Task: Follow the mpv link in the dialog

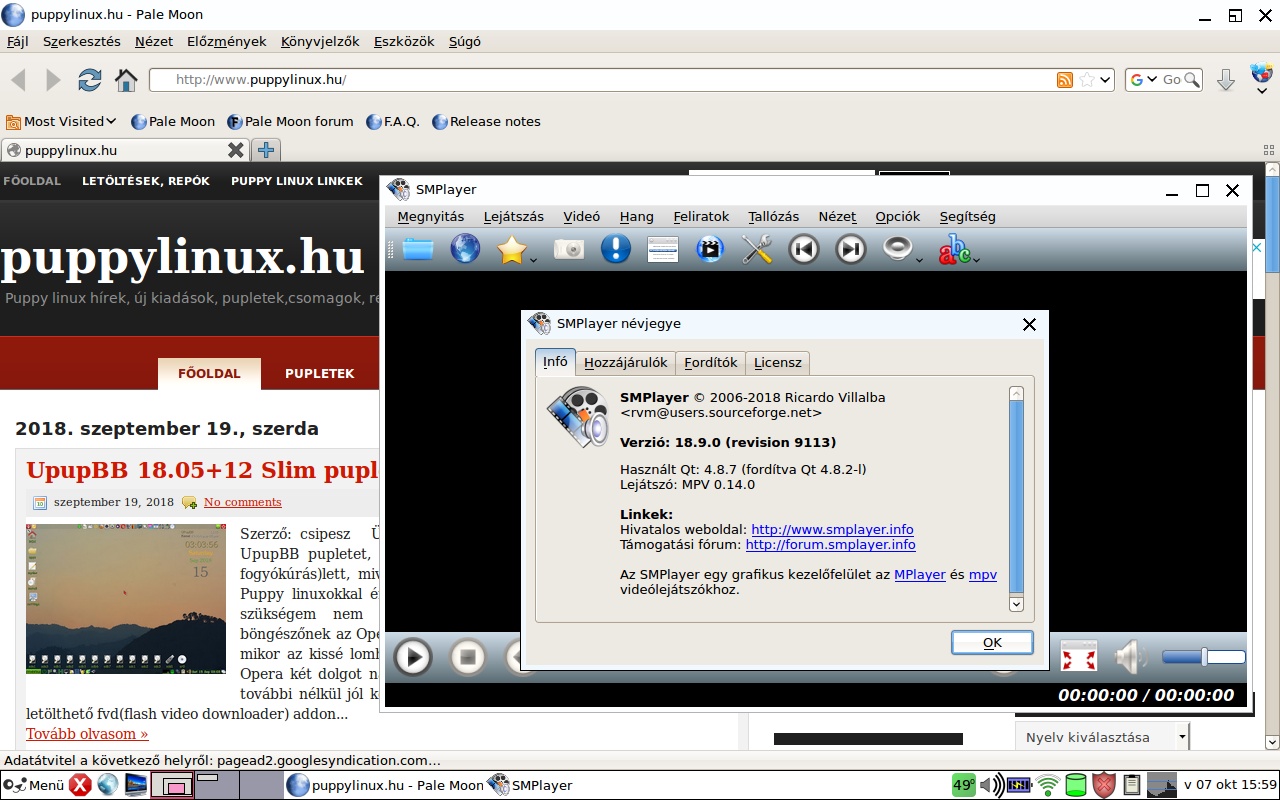Action: pyautogui.click(x=983, y=574)
